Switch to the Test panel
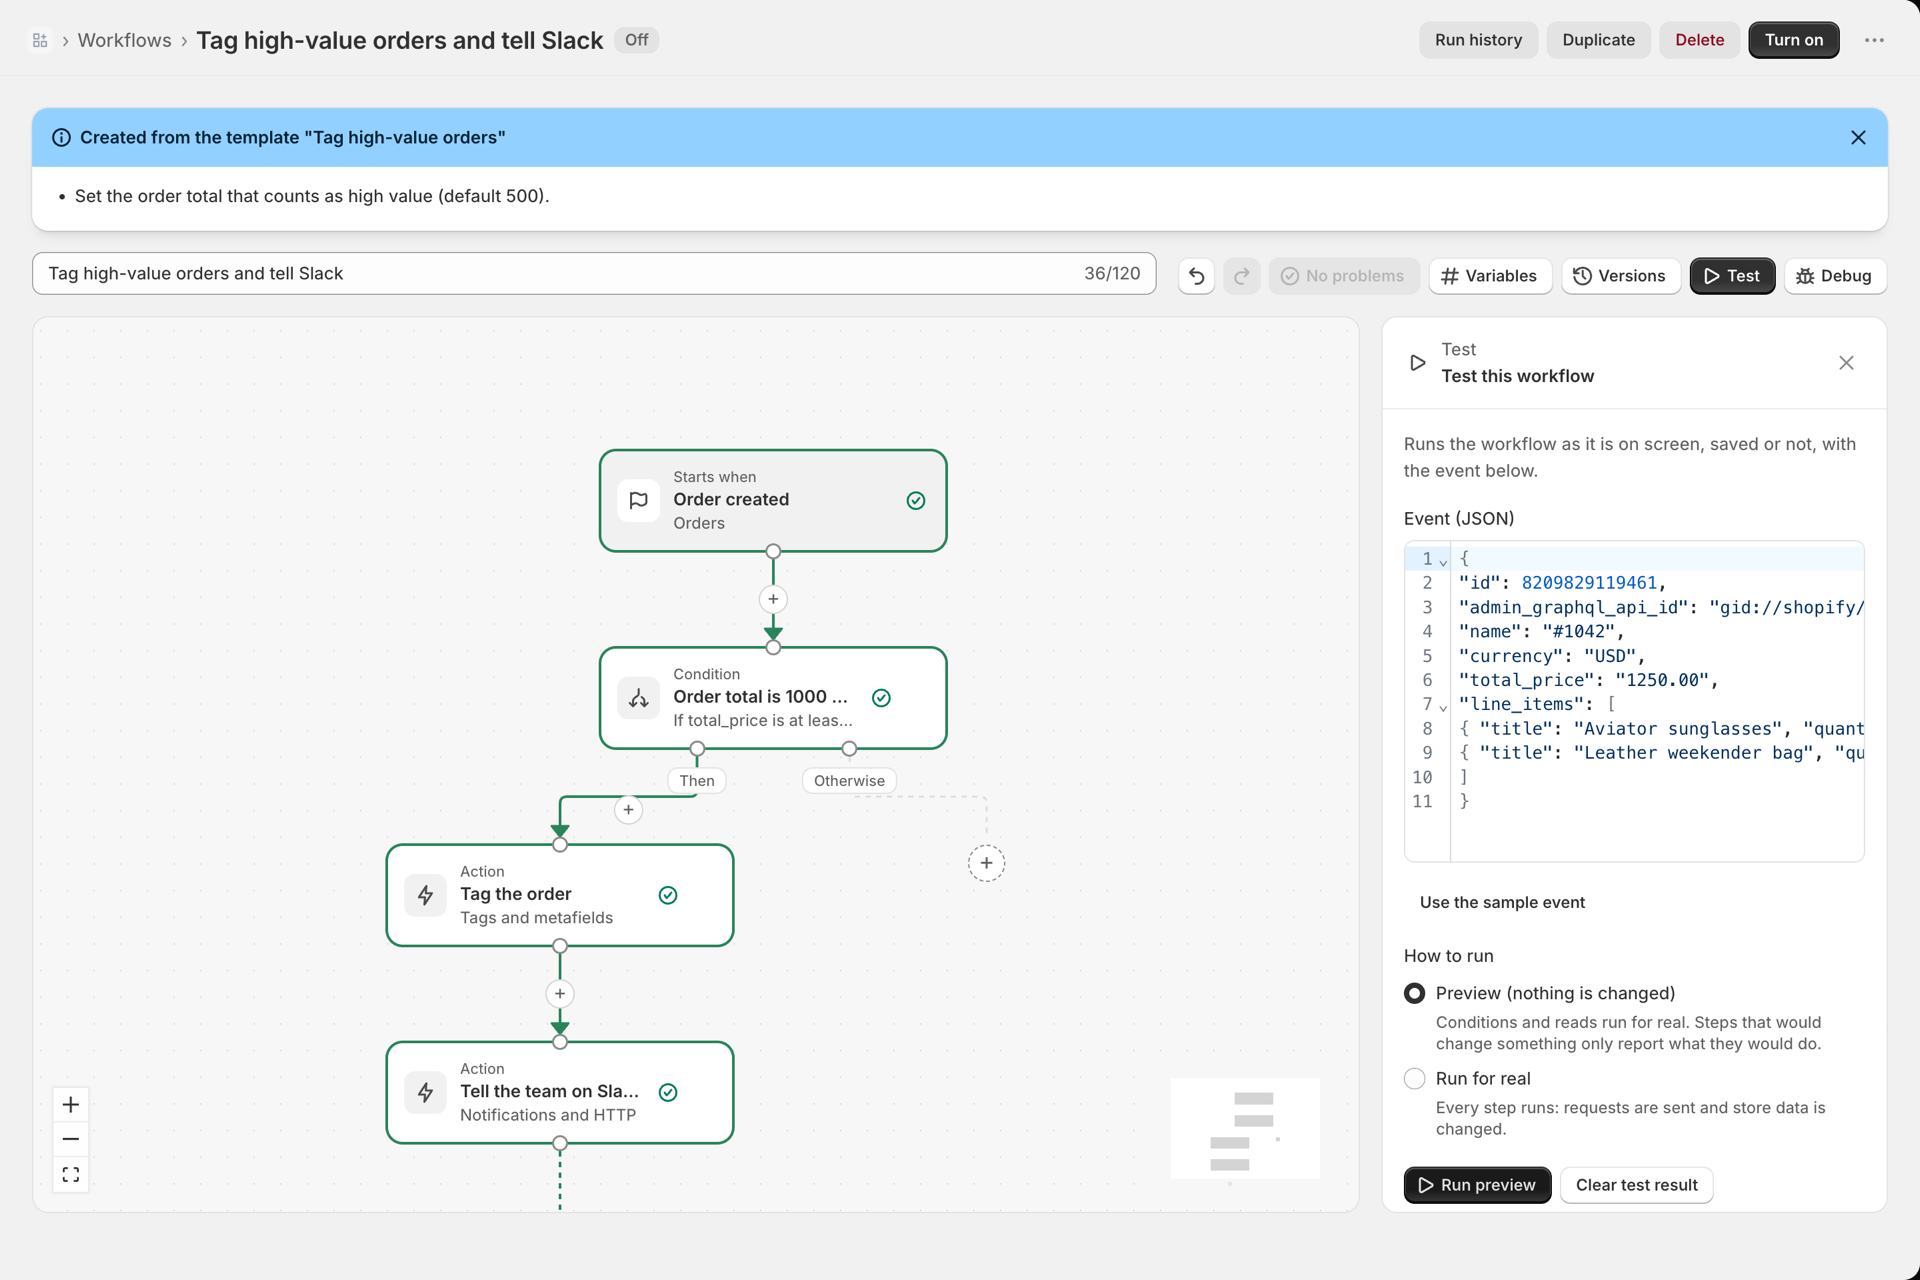This screenshot has width=1920, height=1280. point(1732,276)
